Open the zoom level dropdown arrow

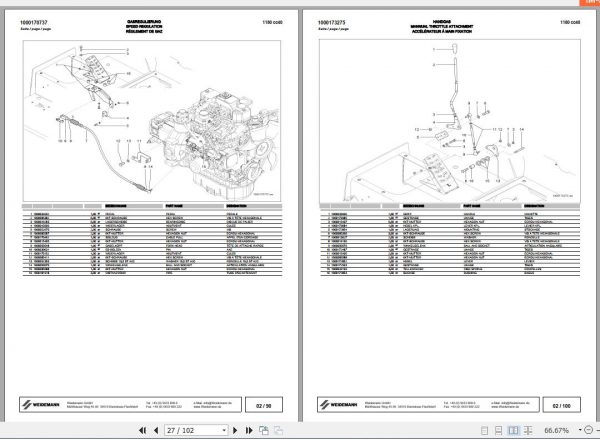(x=580, y=430)
